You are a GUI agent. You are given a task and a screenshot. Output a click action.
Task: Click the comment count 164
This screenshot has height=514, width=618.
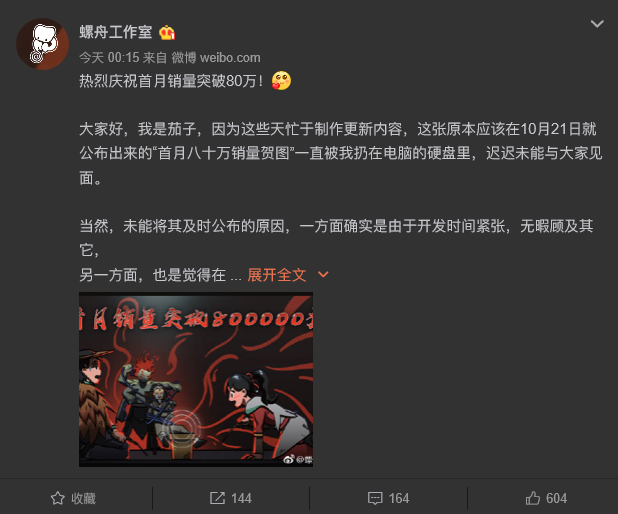[399, 498]
